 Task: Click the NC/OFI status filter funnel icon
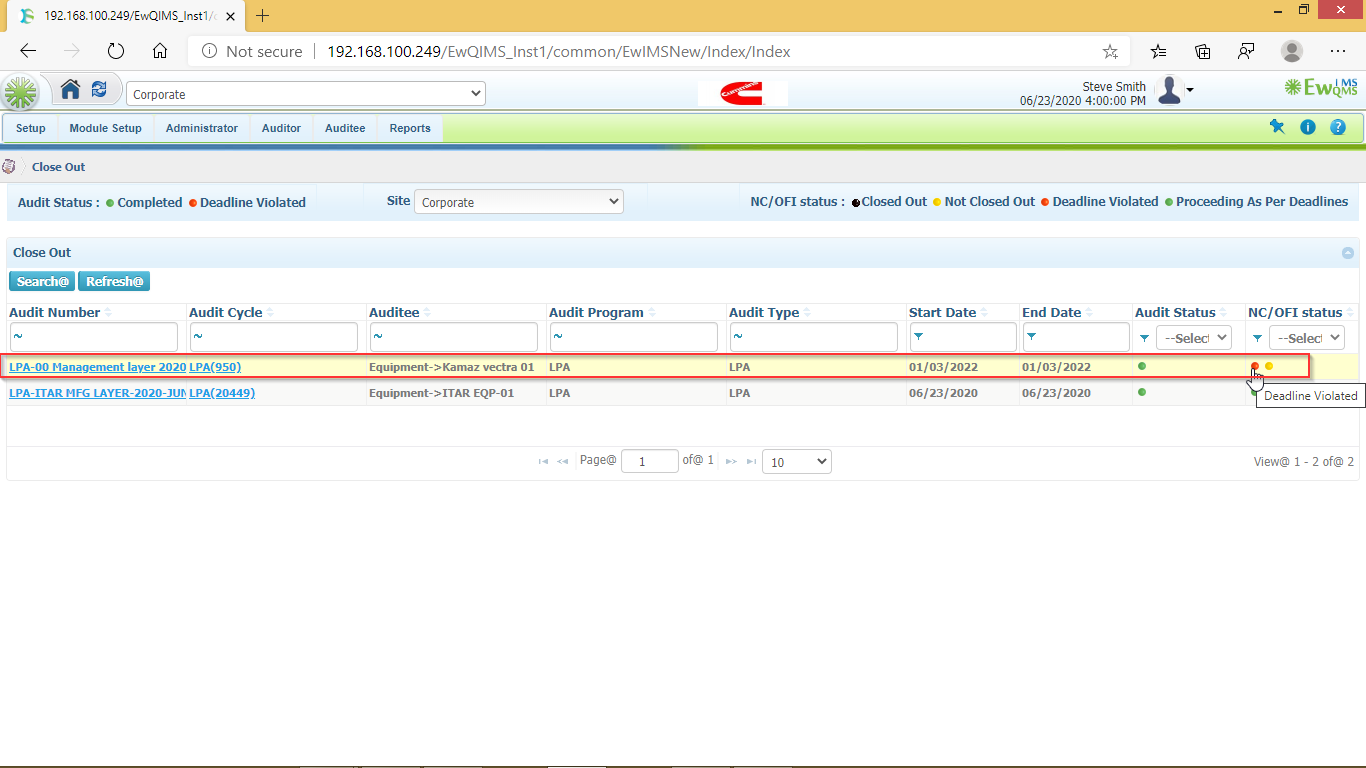tap(1257, 338)
